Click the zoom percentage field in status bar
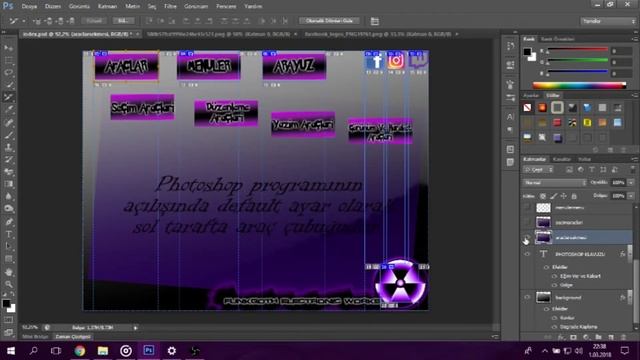 (30, 327)
